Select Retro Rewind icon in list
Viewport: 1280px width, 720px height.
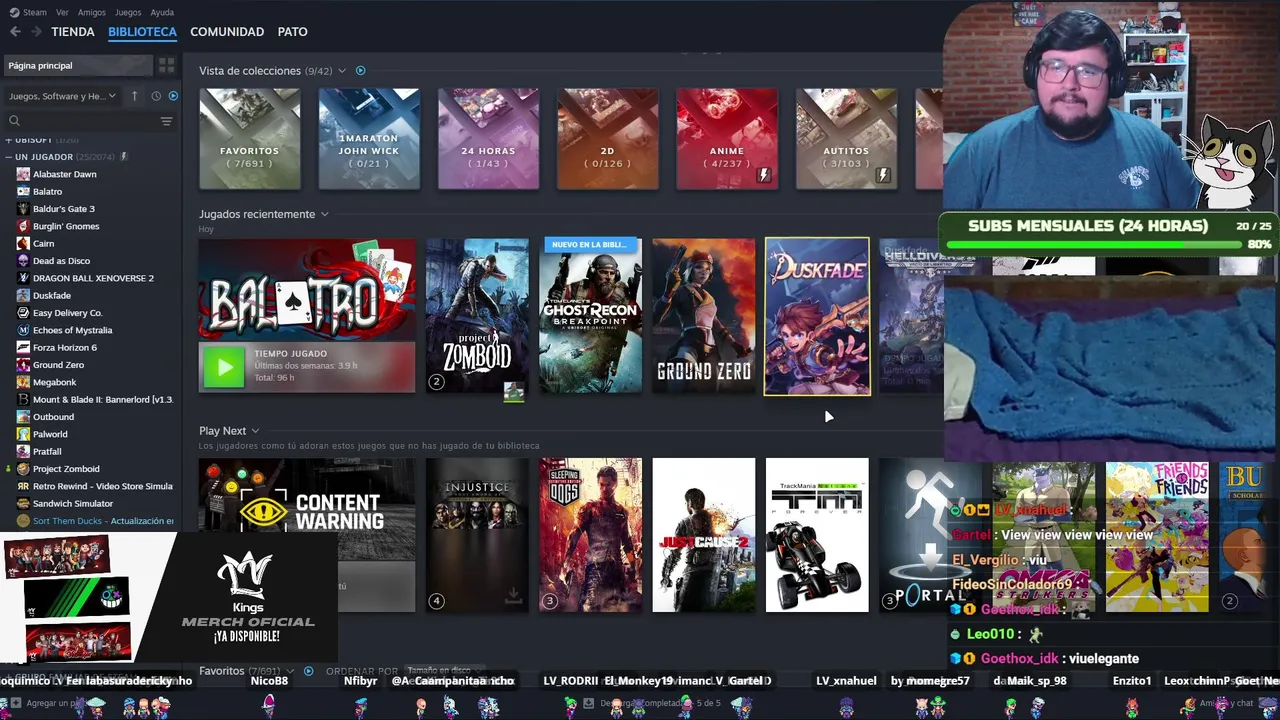click(x=23, y=486)
